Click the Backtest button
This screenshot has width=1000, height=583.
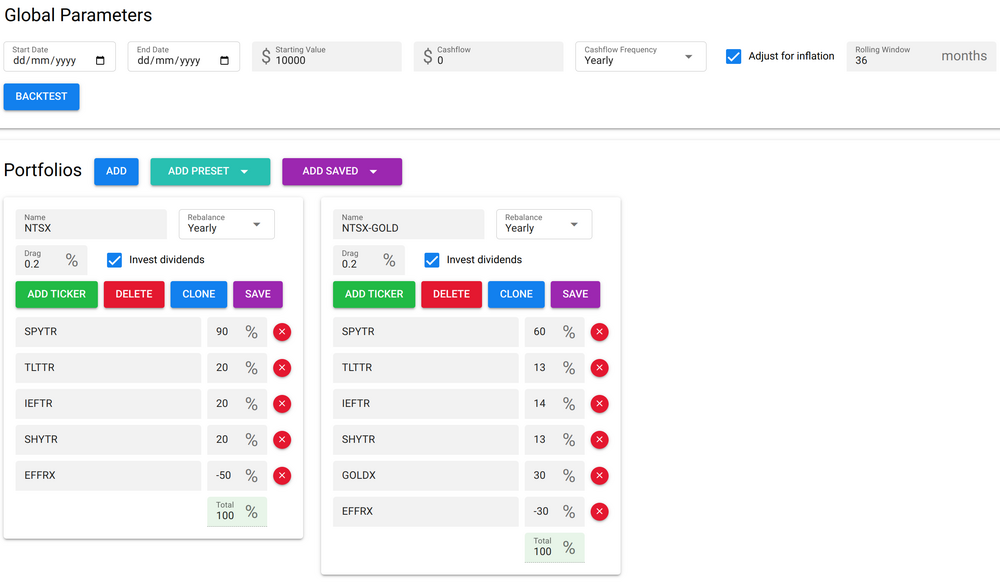[x=41, y=97]
